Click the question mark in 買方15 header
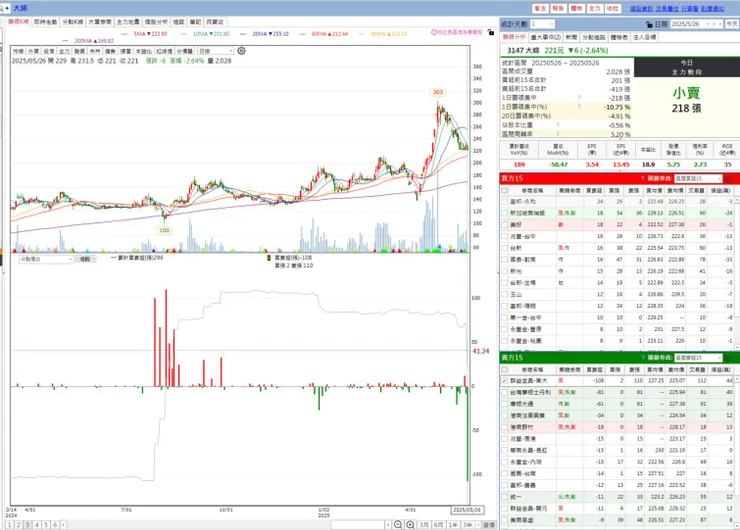 click(x=642, y=178)
